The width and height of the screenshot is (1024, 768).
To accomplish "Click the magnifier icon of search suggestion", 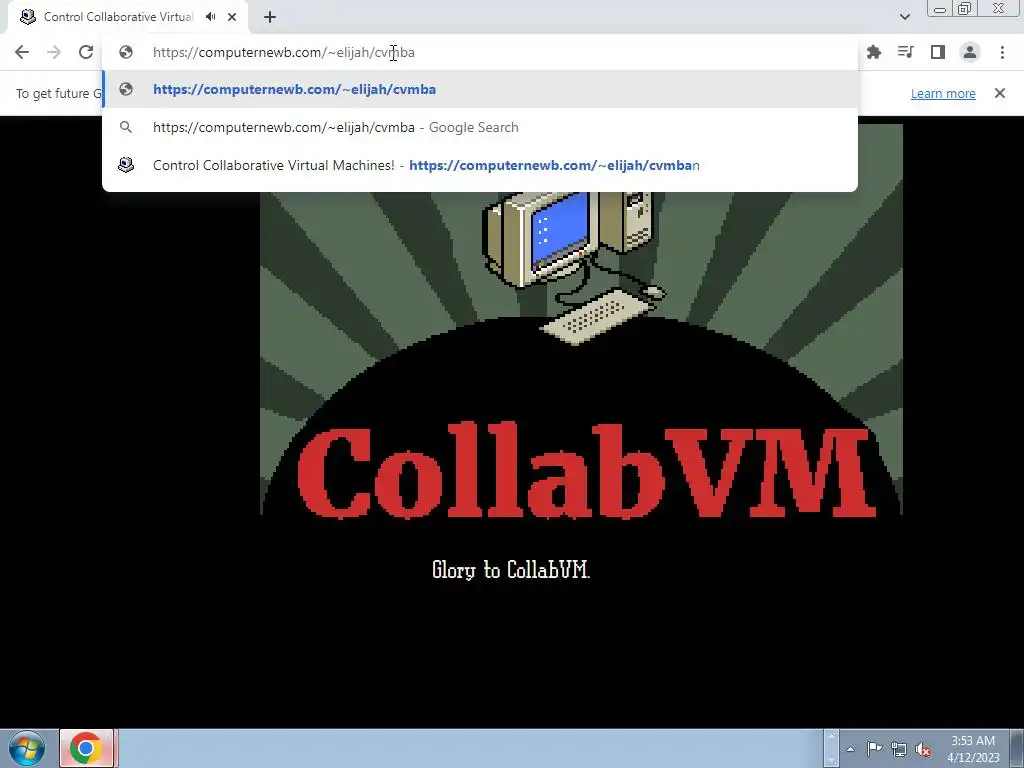I will click(x=126, y=127).
